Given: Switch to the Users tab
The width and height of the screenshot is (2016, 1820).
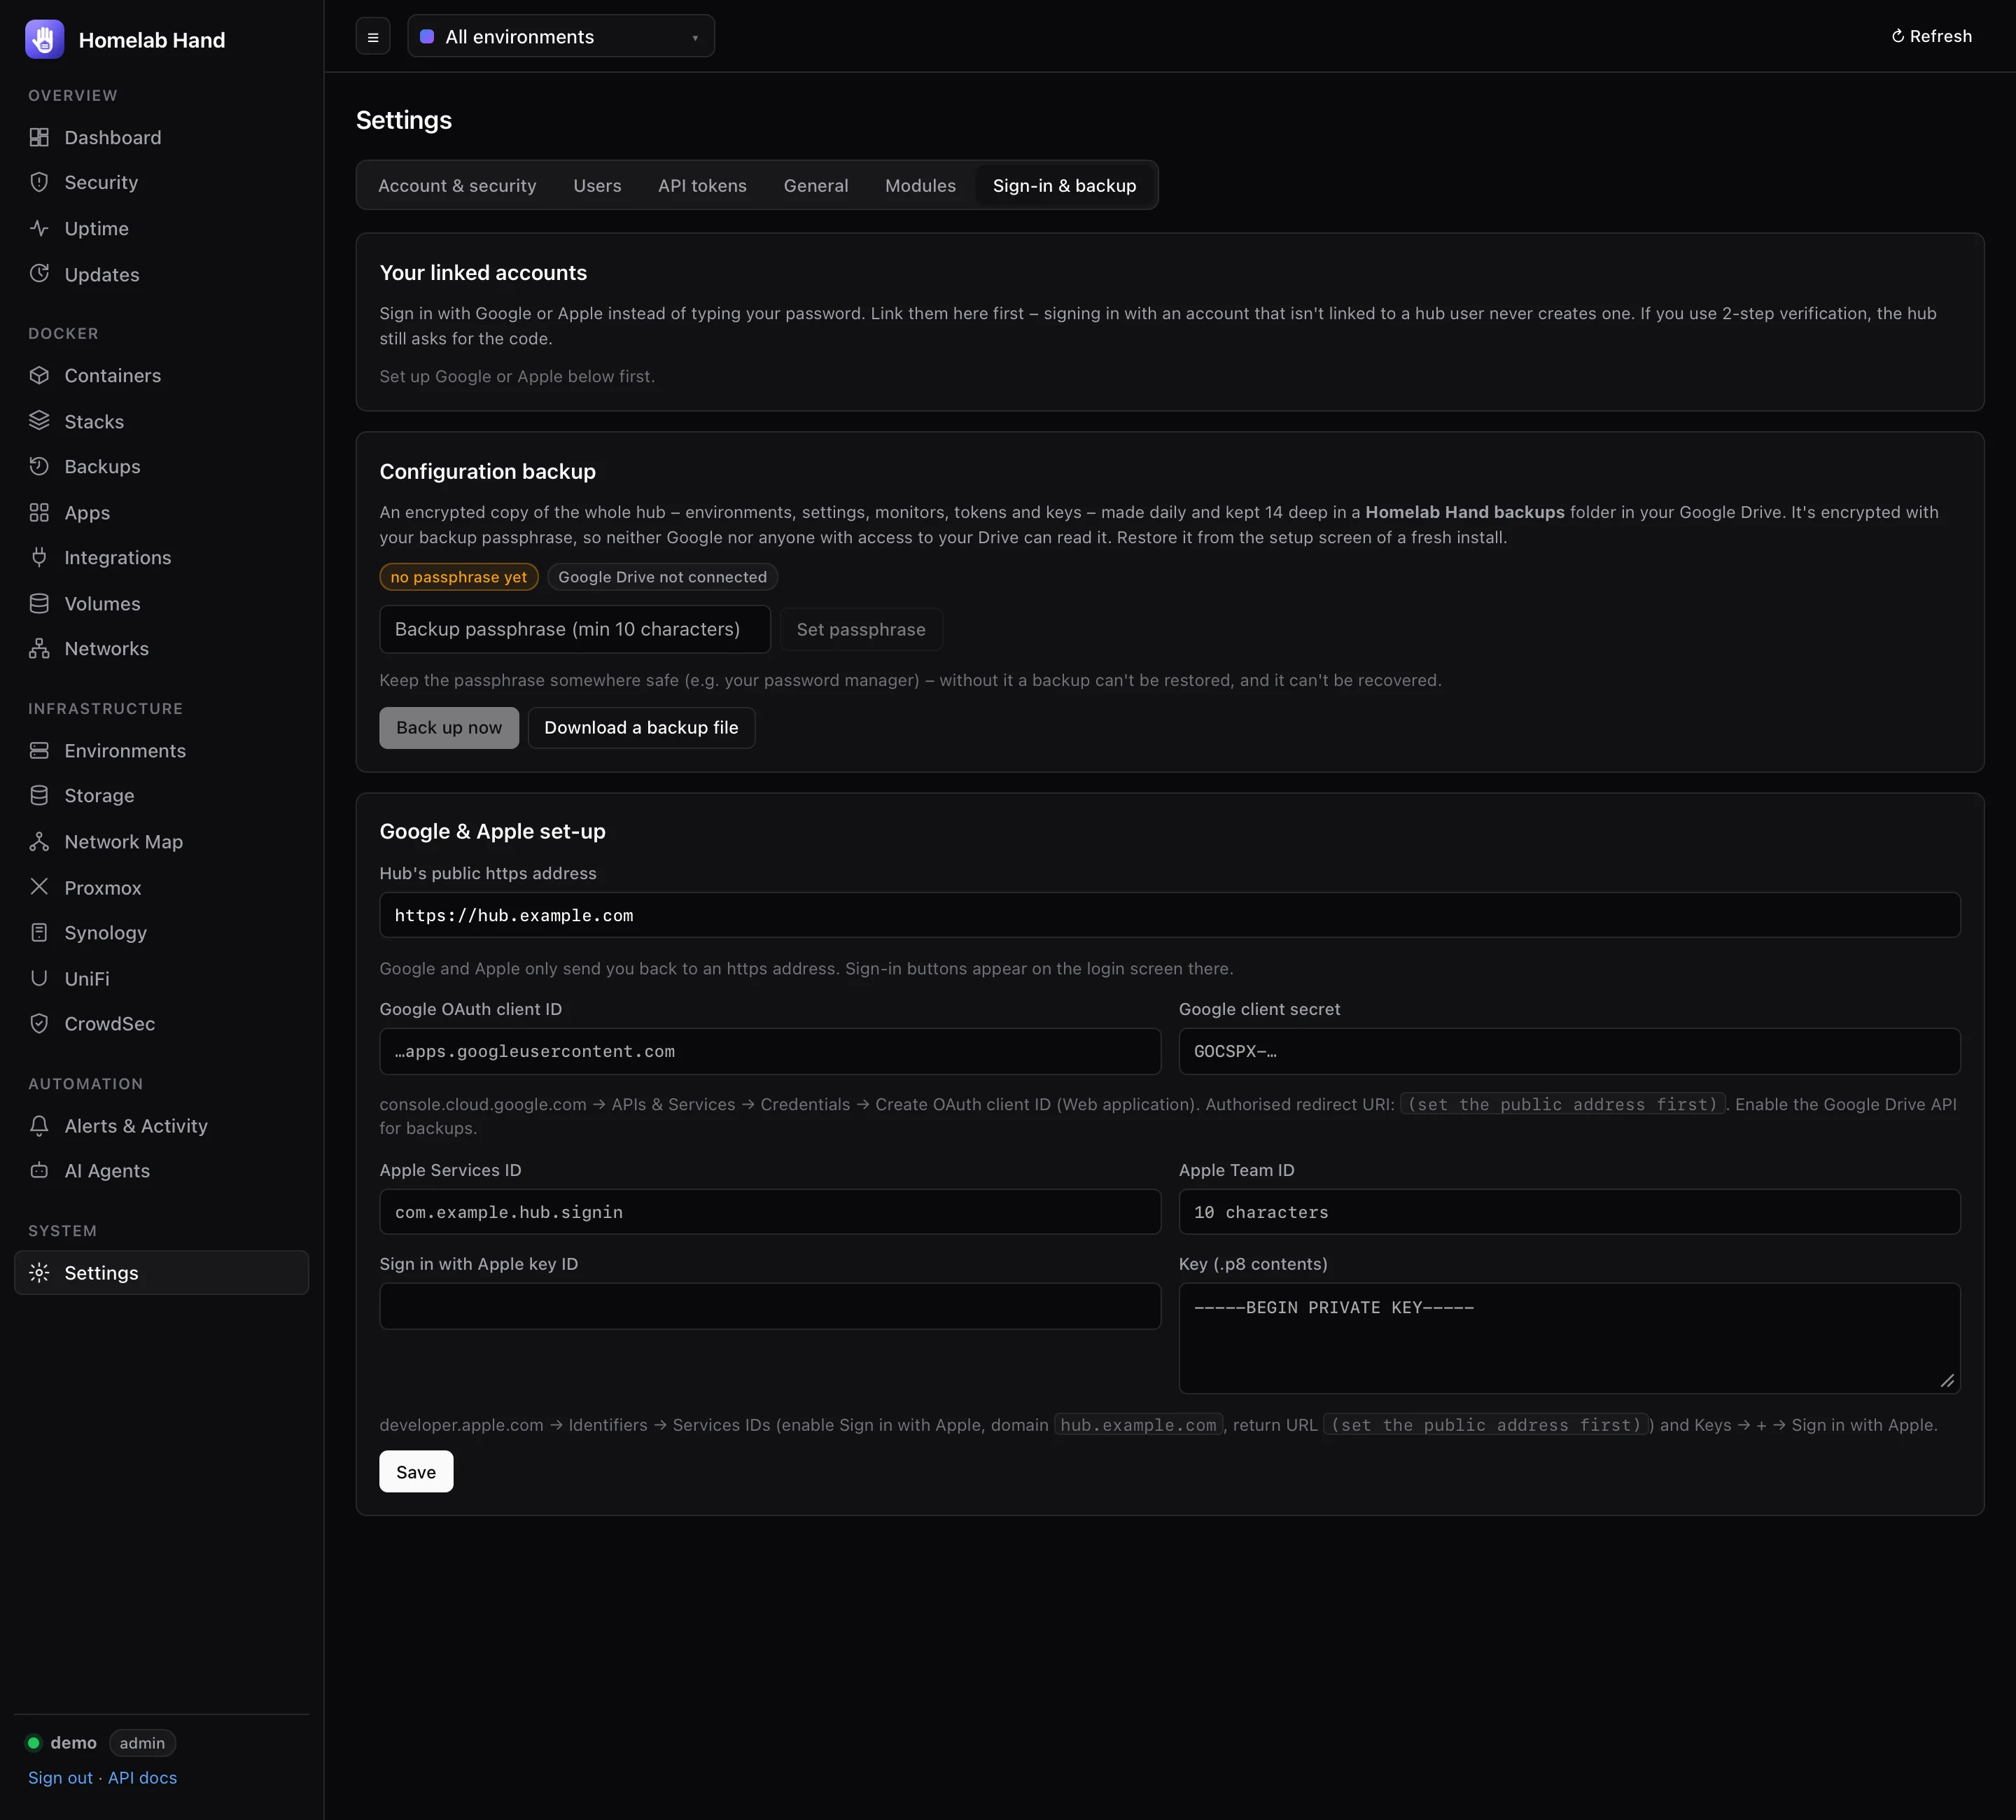Looking at the screenshot, I should coord(597,185).
